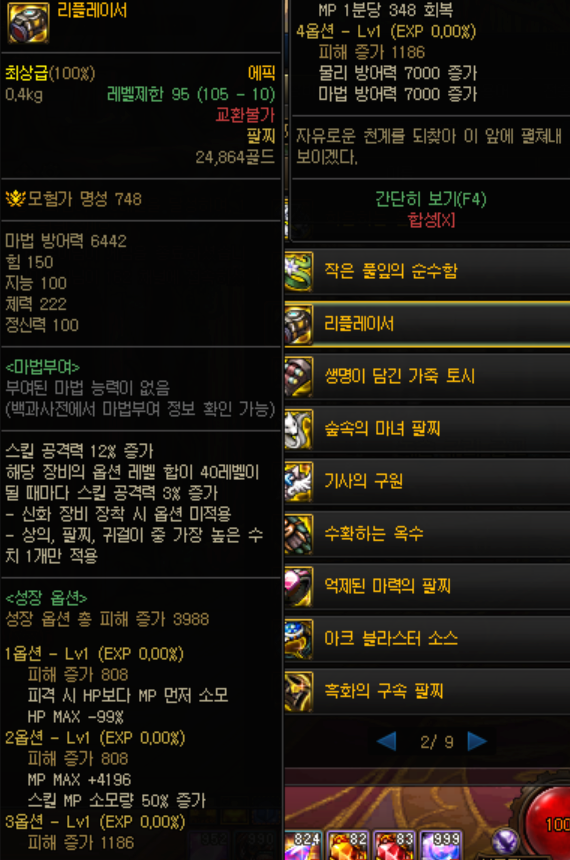The width and height of the screenshot is (570, 860).
Task: Click the 생명이 담긴 가죽 토시 icon
Action: [299, 376]
